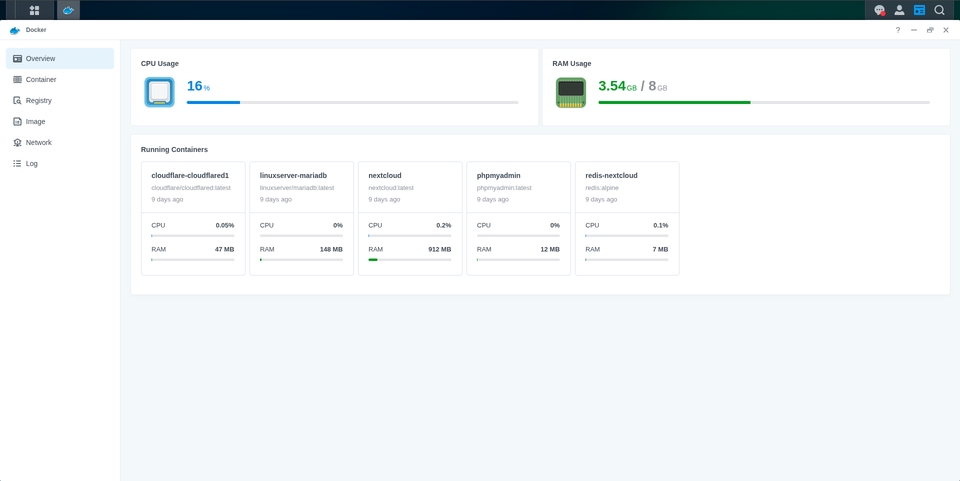Click the nextcloud:latest image text
The height and width of the screenshot is (481, 960).
(x=391, y=188)
